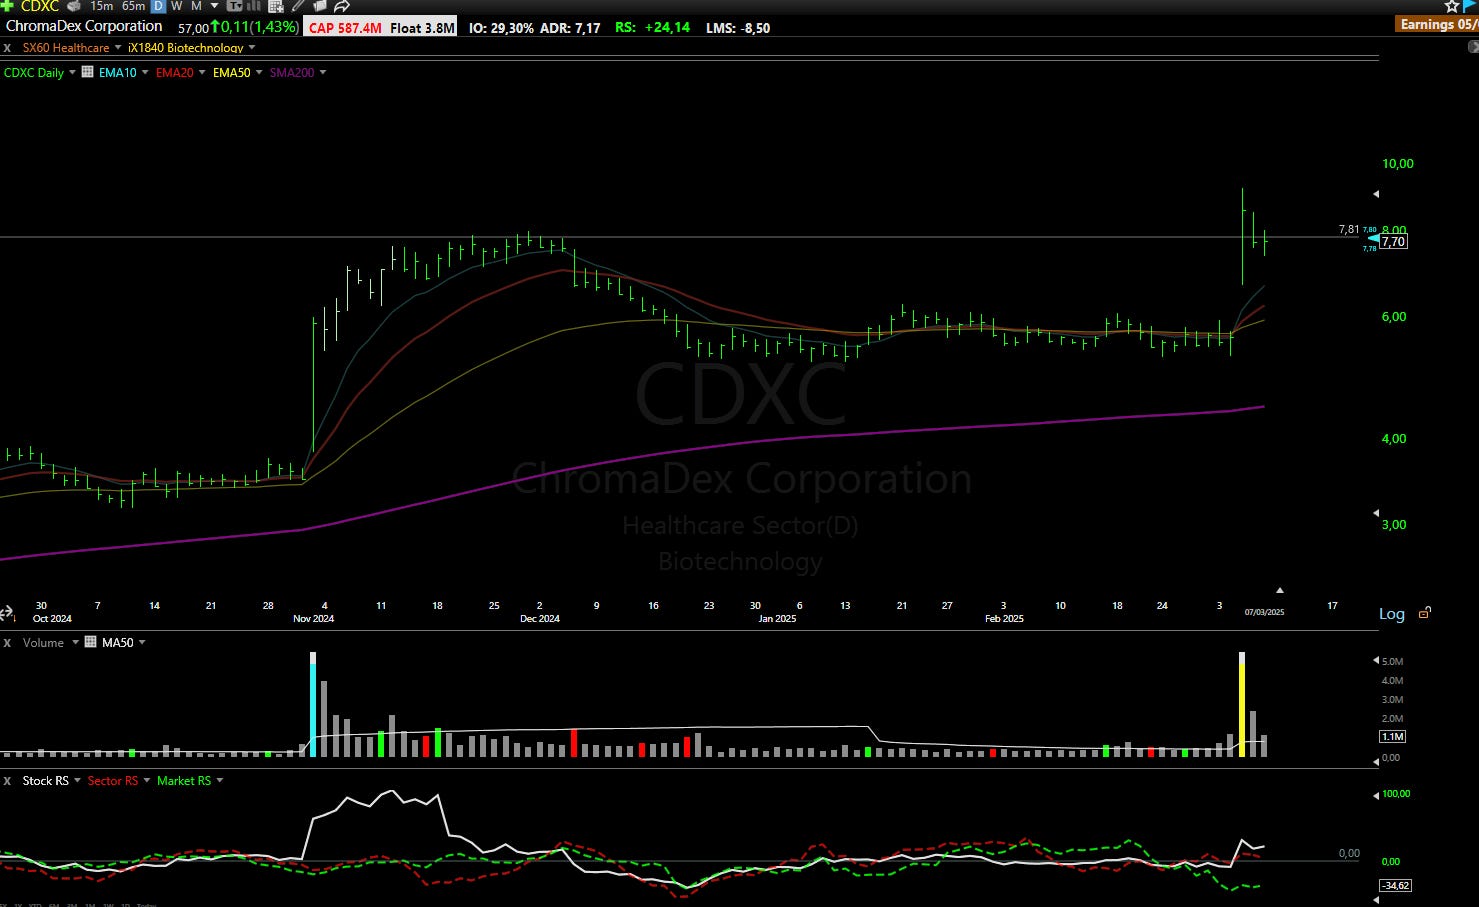The image size is (1479, 907).
Task: Click the bar chart type icon
Action: (x=254, y=6)
